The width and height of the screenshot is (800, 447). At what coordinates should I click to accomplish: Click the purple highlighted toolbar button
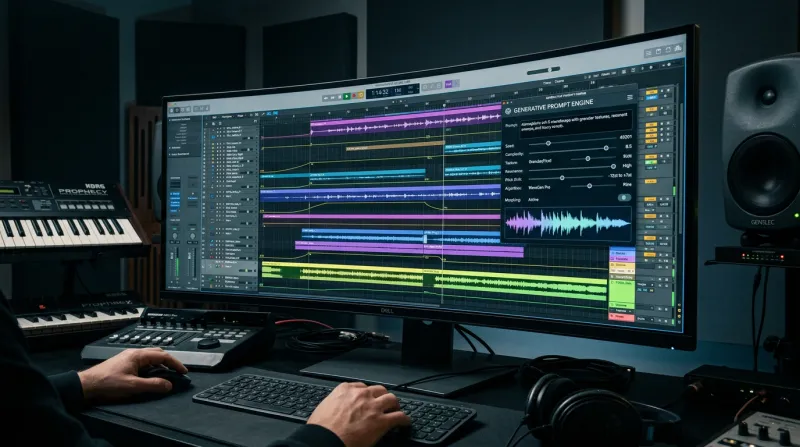pos(448,84)
